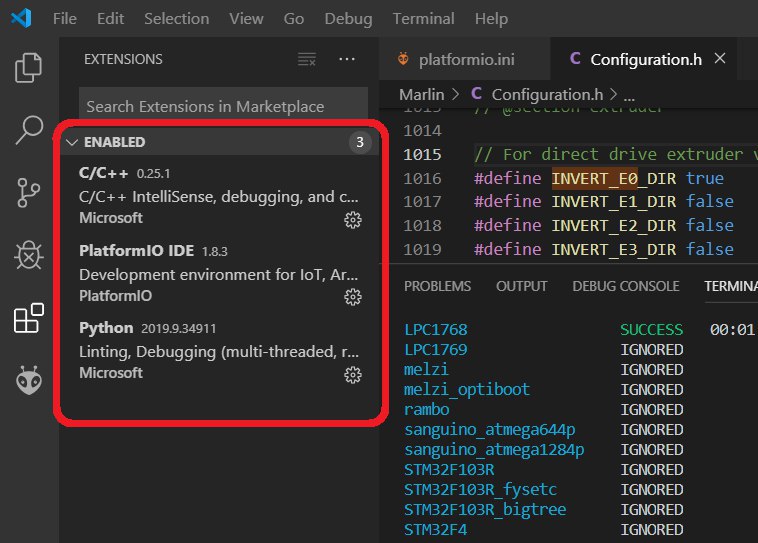
Task: Clear extensions search results icon
Action: (x=307, y=59)
